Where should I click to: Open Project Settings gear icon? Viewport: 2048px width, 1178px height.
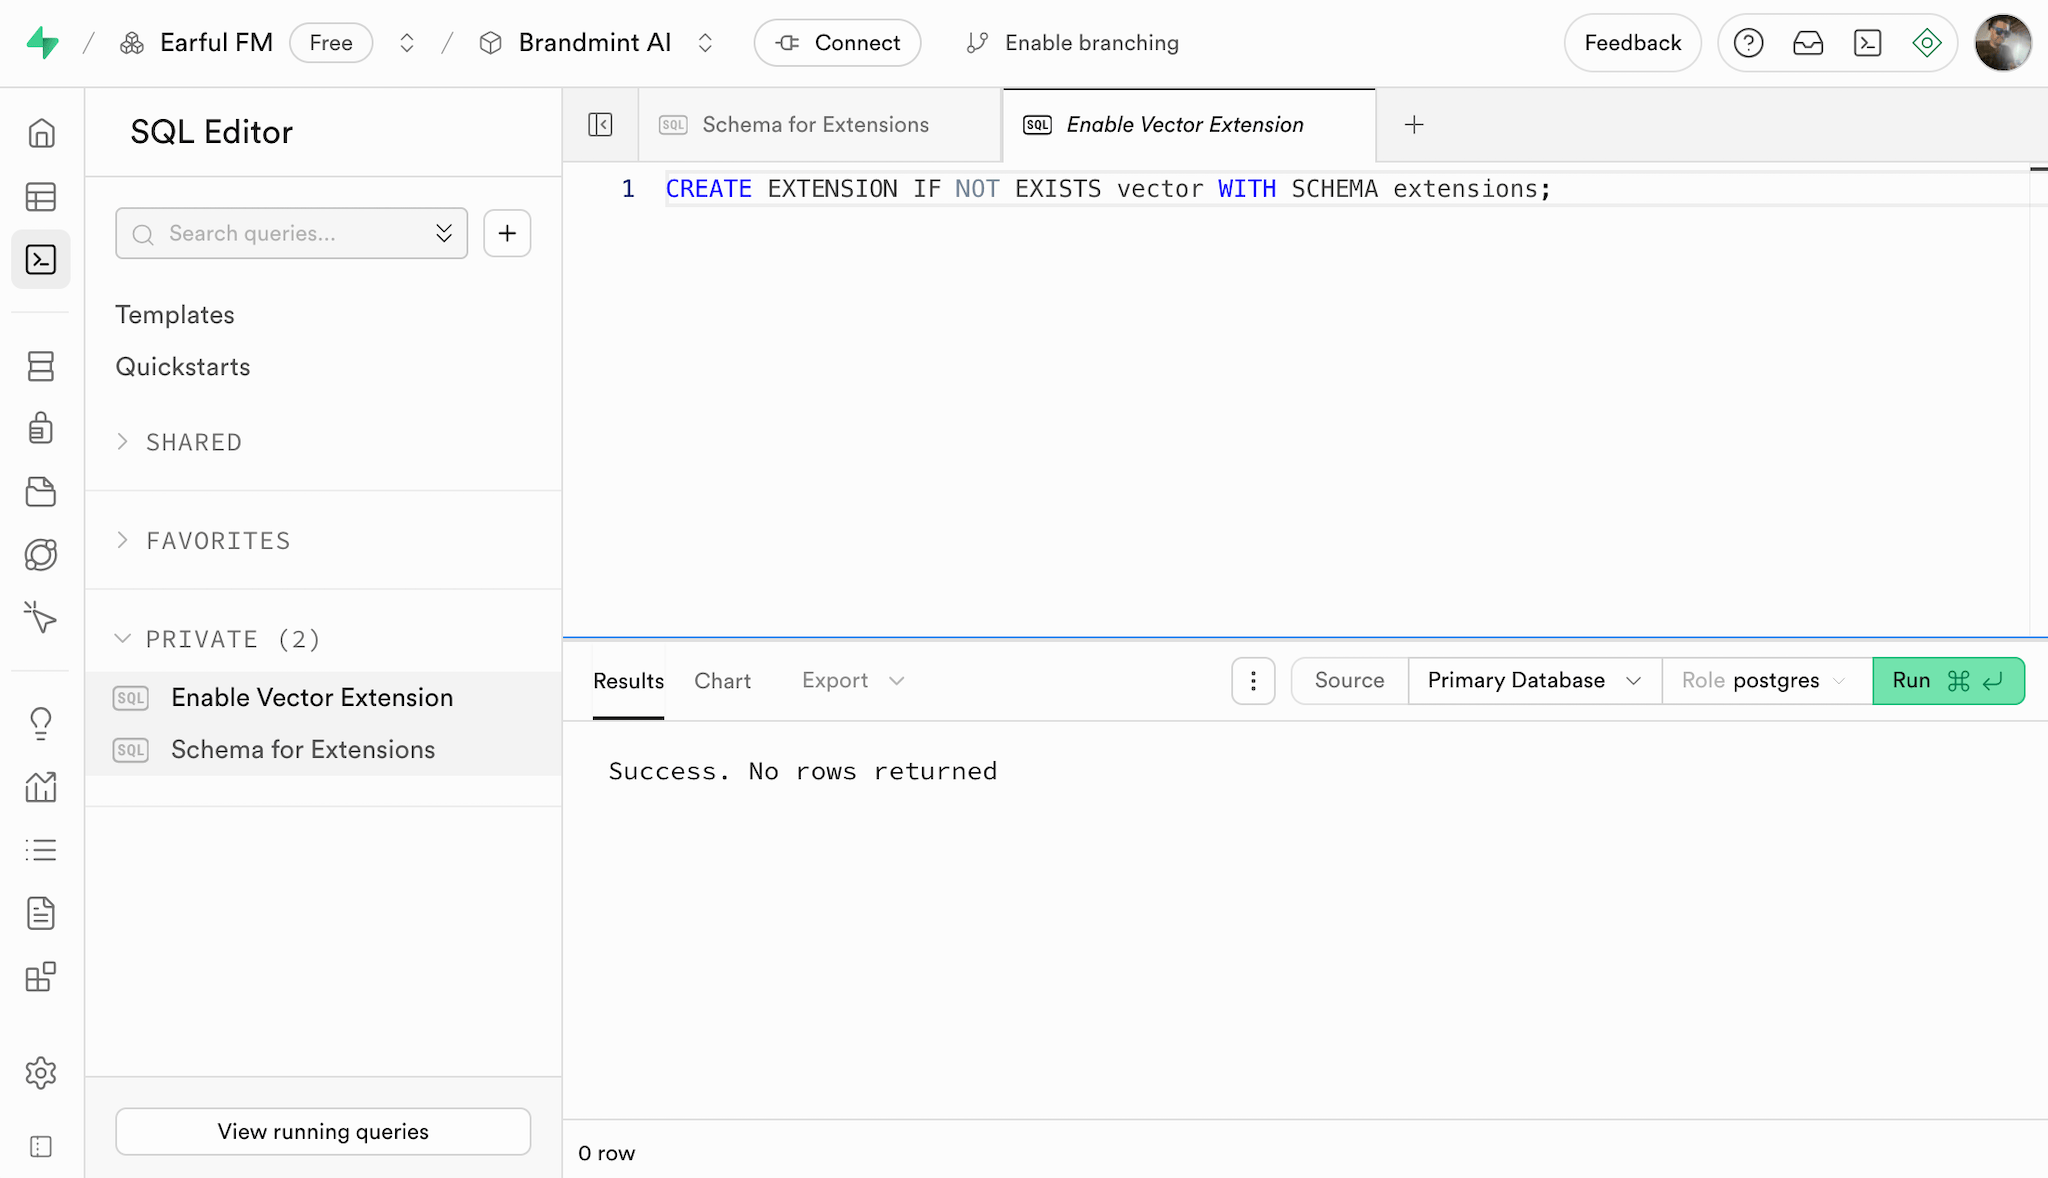click(x=41, y=1073)
